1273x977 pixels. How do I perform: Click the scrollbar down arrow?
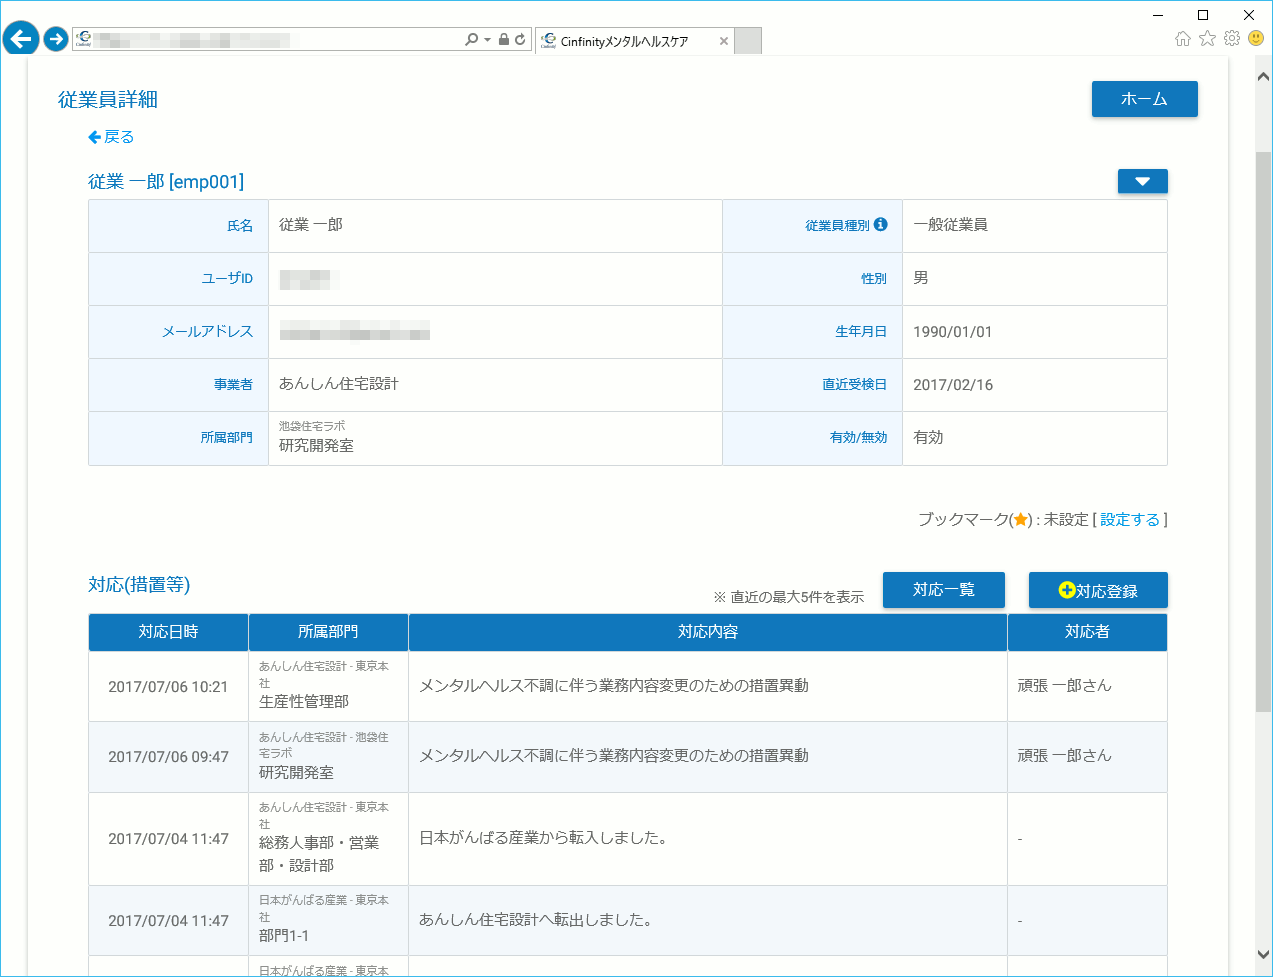pos(1263,955)
